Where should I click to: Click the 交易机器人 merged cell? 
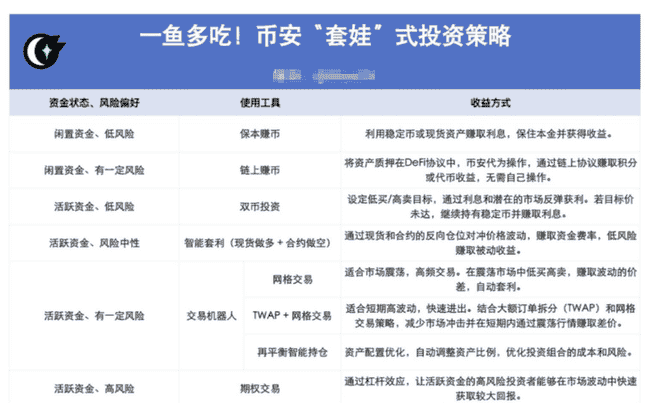[211, 316]
